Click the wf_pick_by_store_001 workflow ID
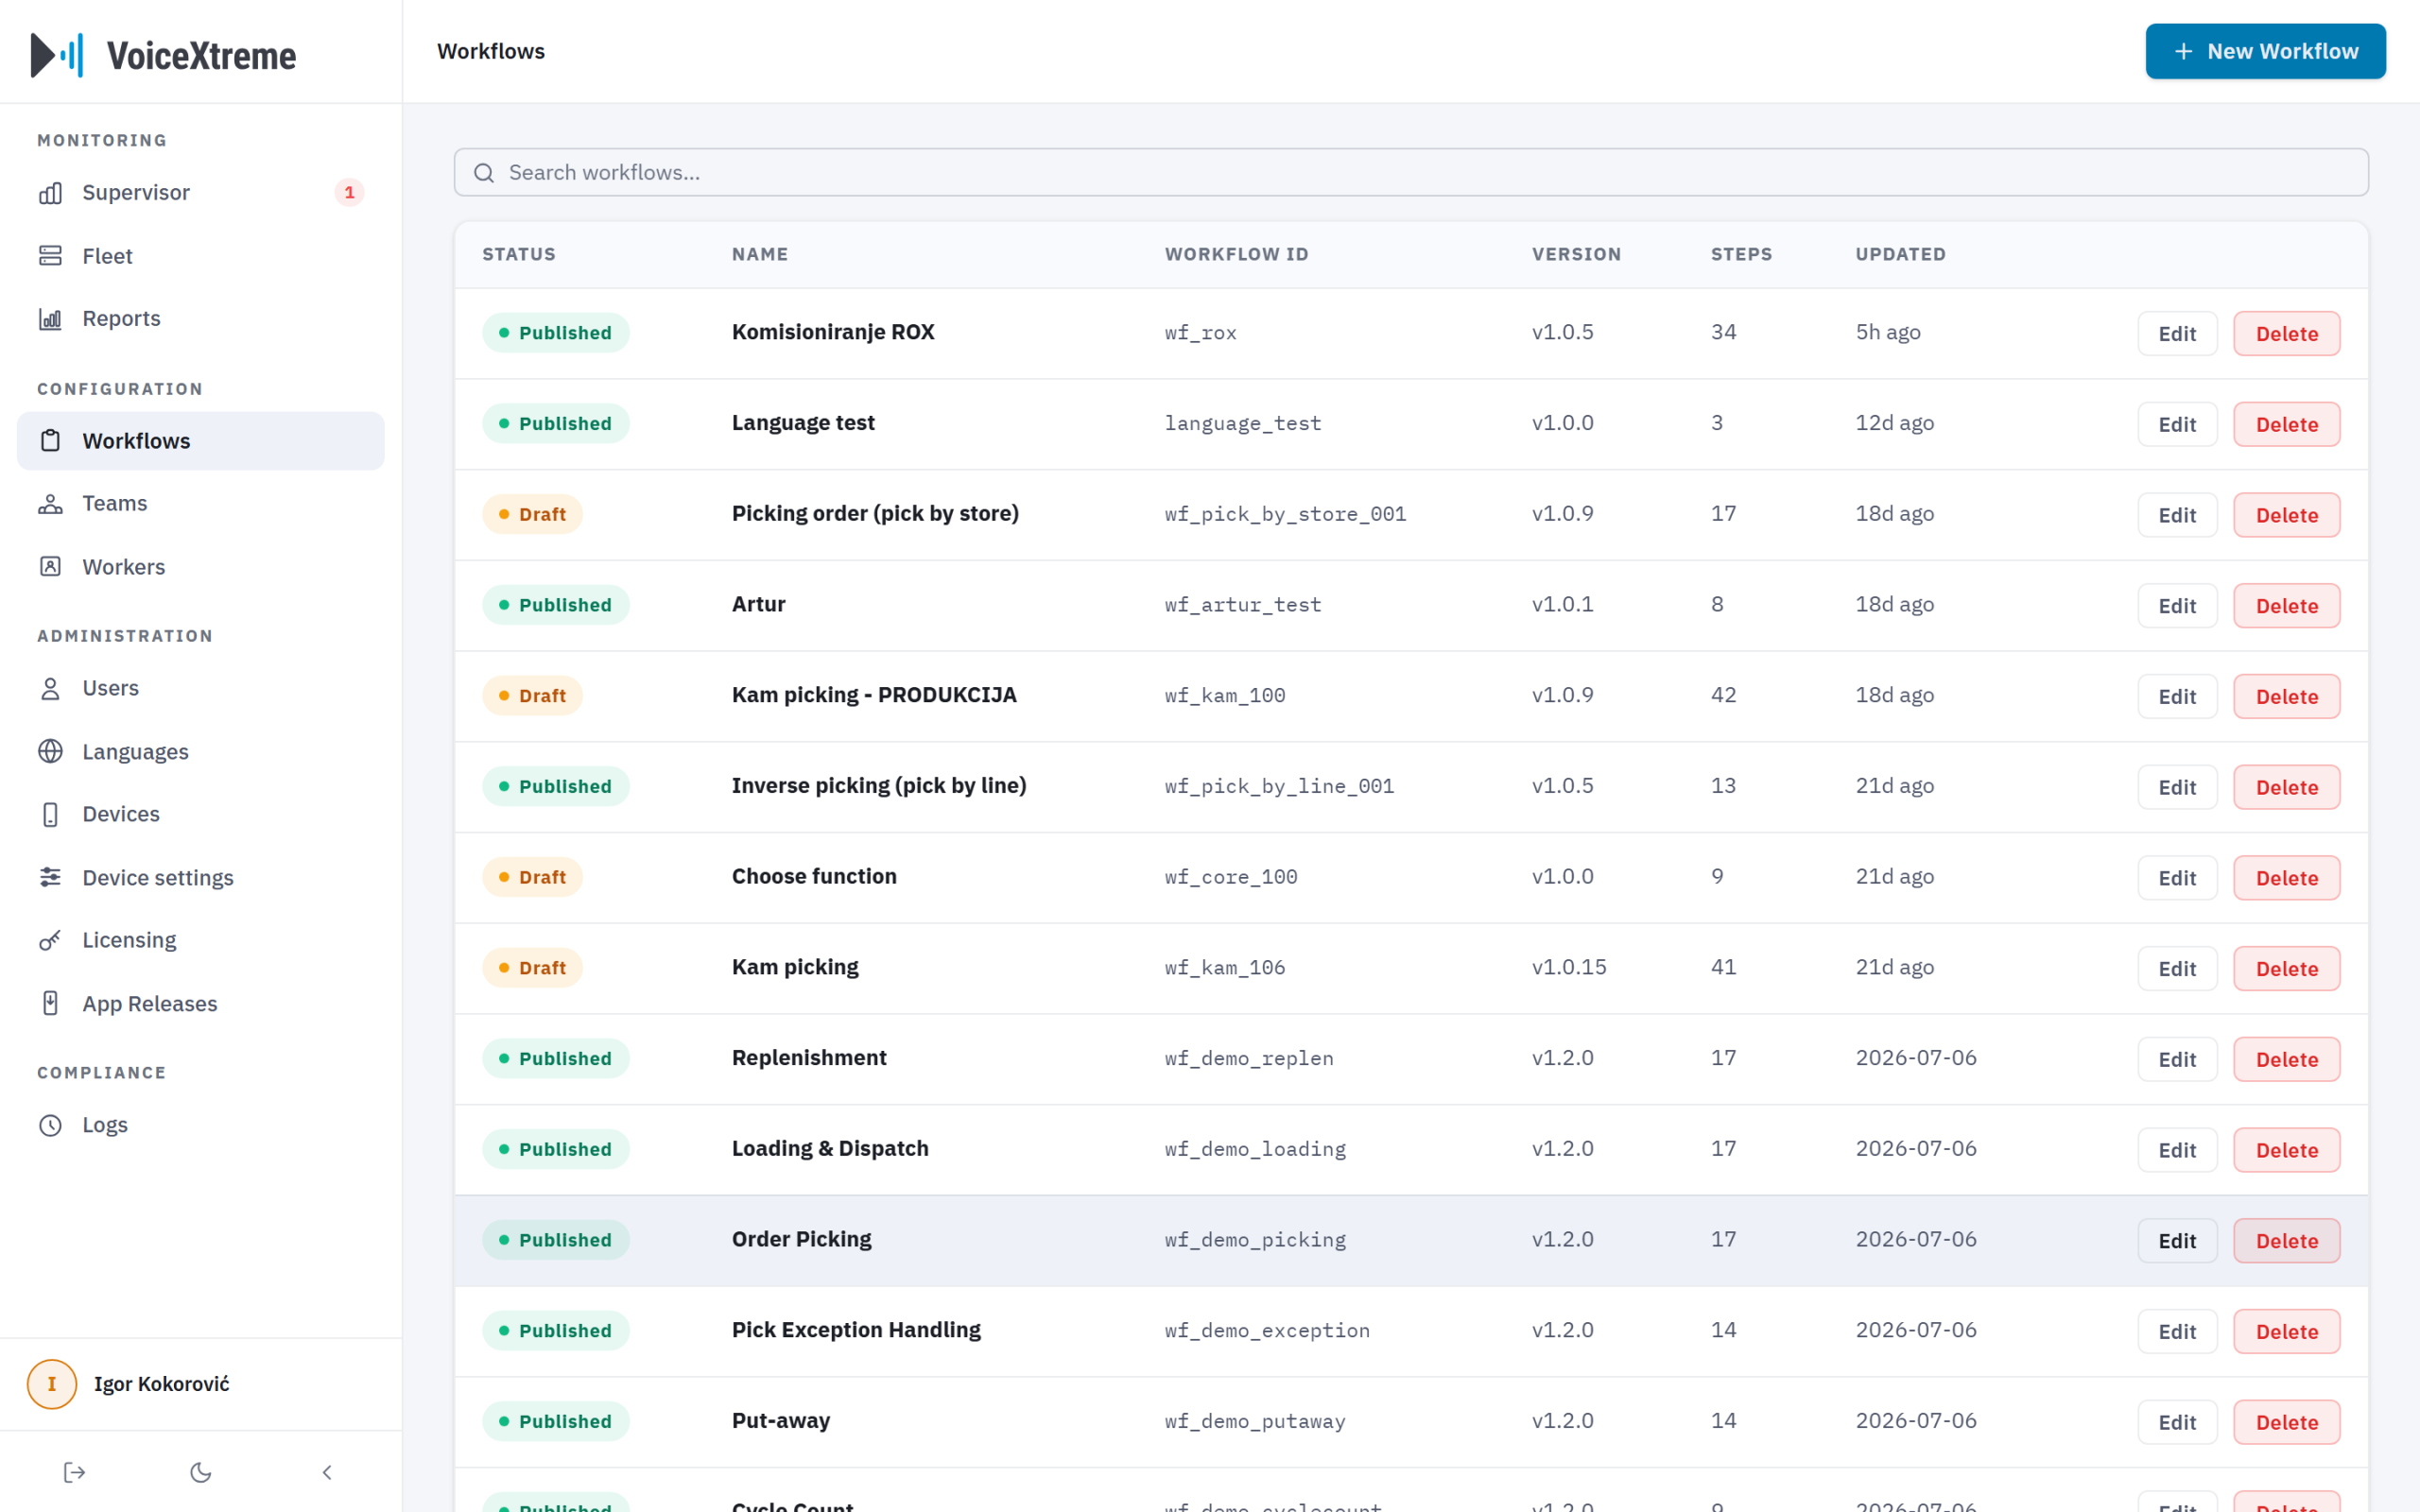 click(1285, 514)
